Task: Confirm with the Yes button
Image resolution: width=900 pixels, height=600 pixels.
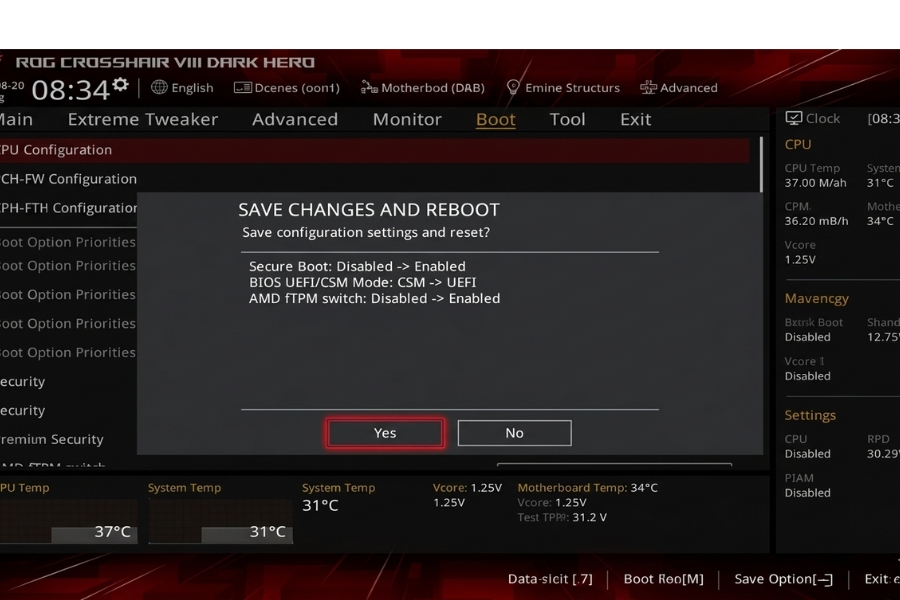Action: pos(385,433)
